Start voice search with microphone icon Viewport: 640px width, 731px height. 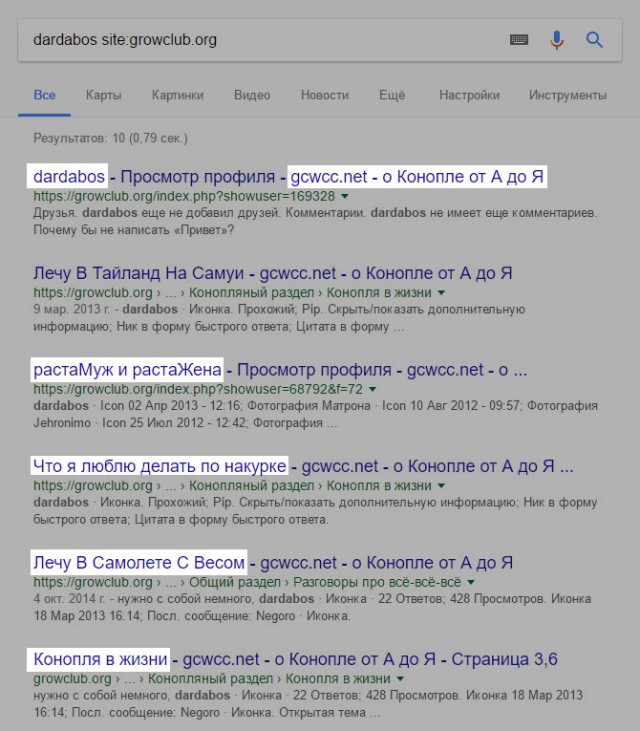557,40
